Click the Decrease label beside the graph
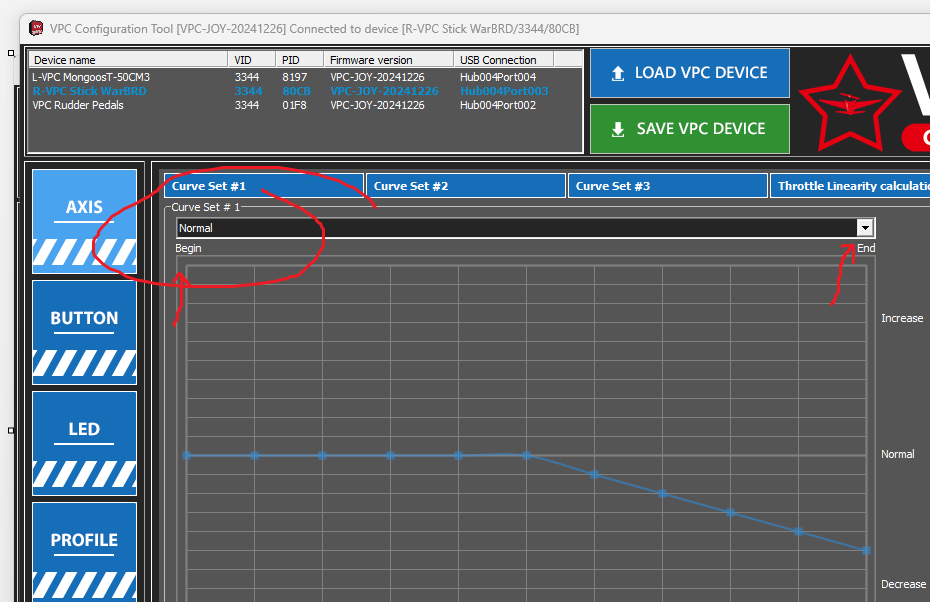The width and height of the screenshot is (930, 602). [x=903, y=584]
